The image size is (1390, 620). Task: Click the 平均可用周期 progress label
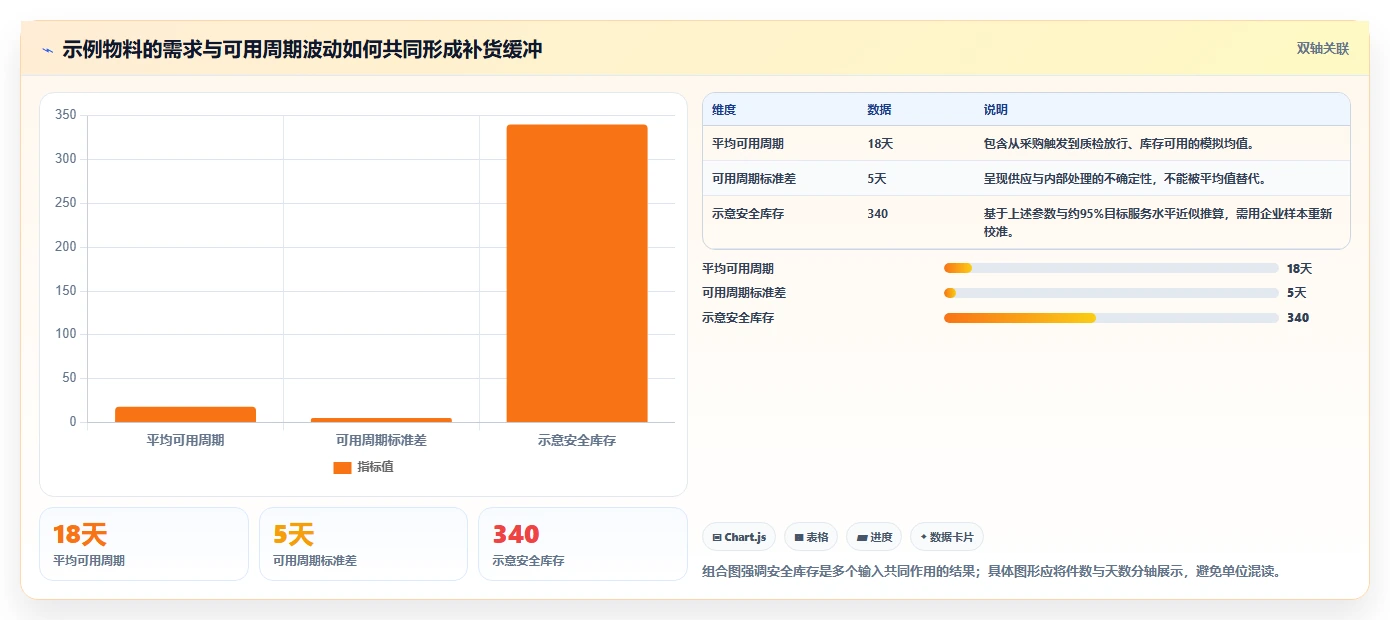click(738, 269)
